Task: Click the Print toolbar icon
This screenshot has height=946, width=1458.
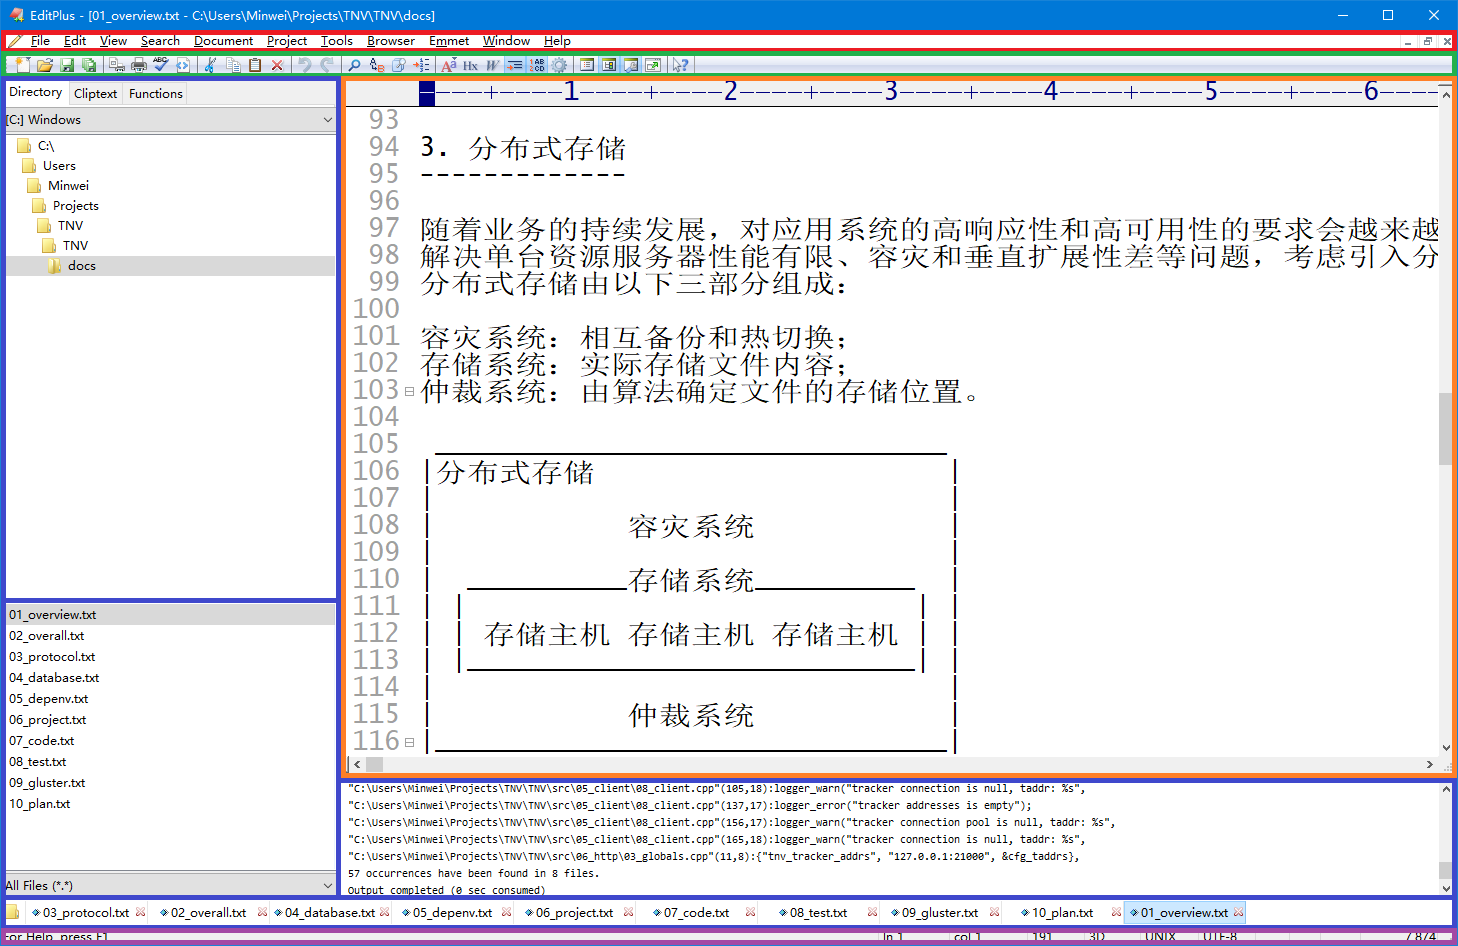Action: click(x=139, y=65)
